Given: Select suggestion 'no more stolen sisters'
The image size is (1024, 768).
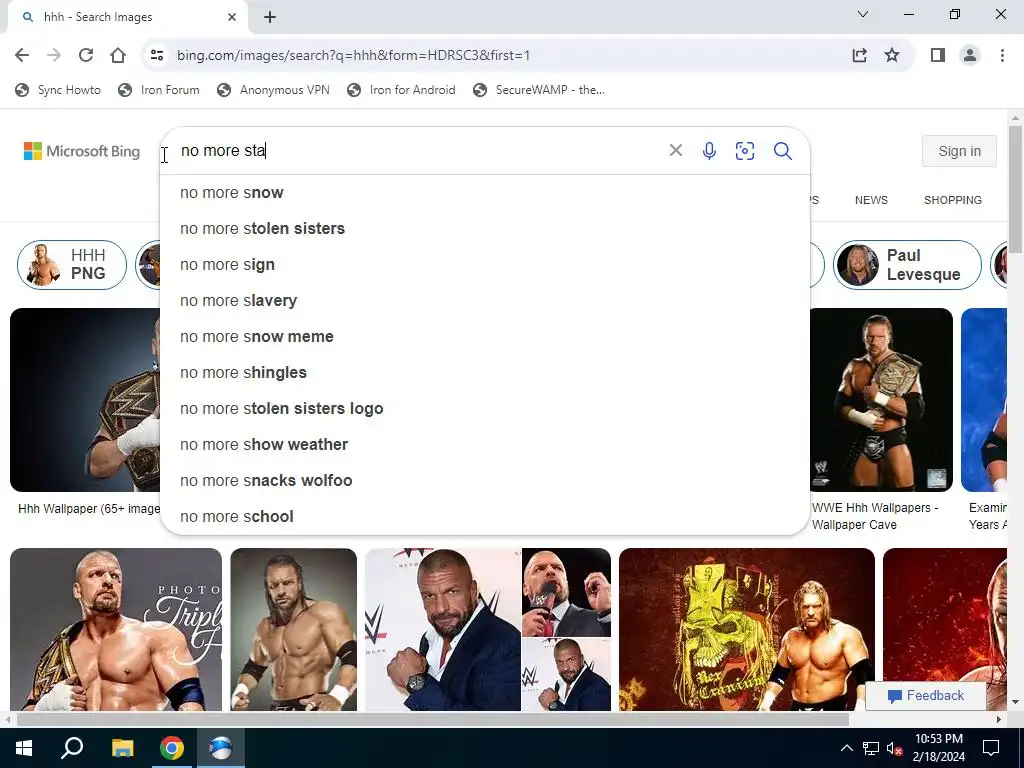Looking at the screenshot, I should (485, 229).
